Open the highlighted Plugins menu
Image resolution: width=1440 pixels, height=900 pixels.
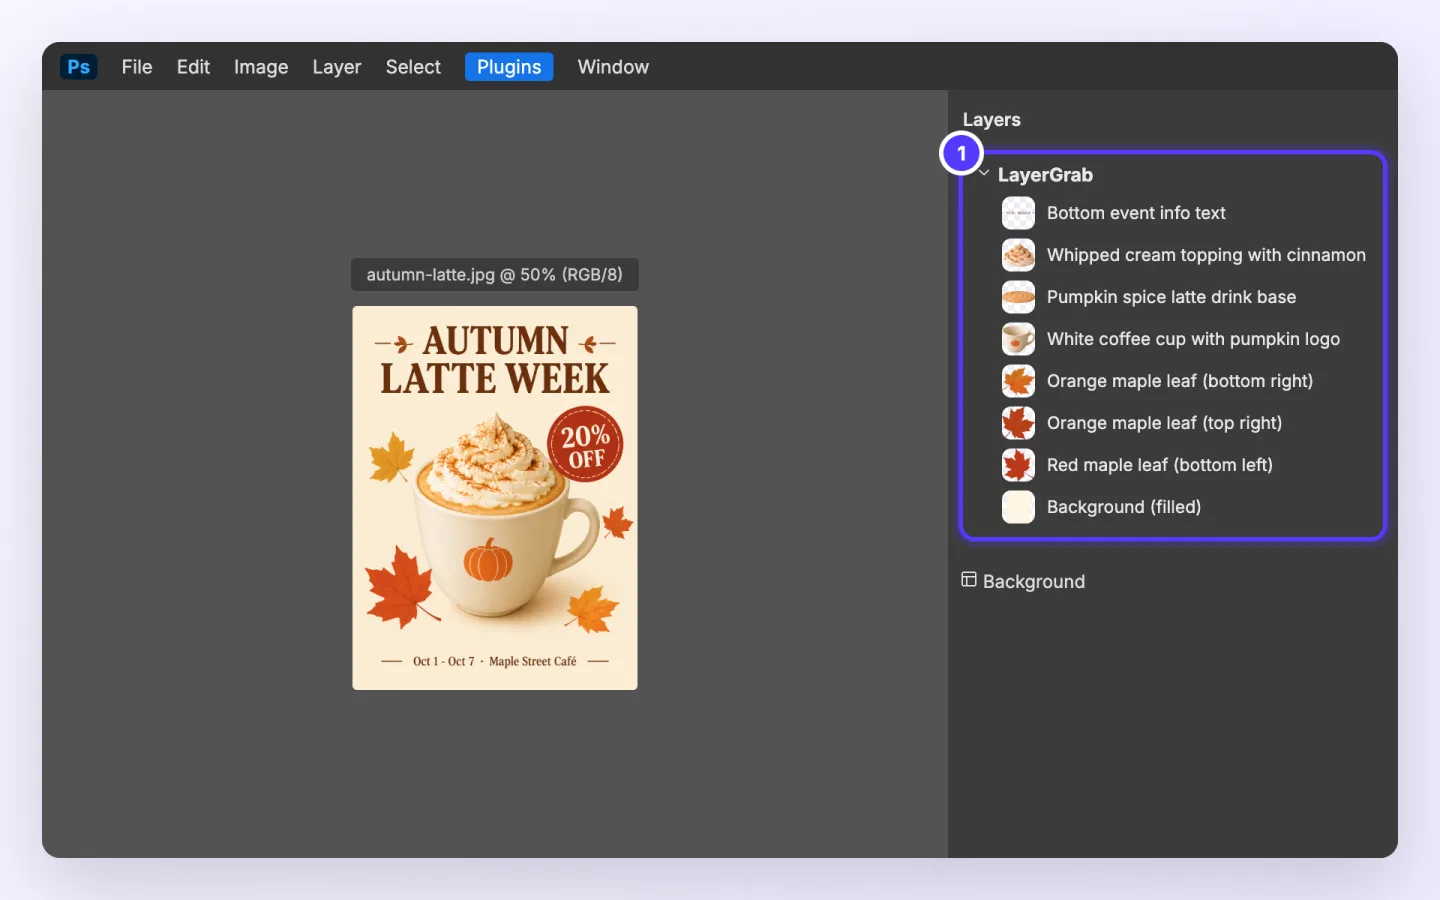point(509,67)
